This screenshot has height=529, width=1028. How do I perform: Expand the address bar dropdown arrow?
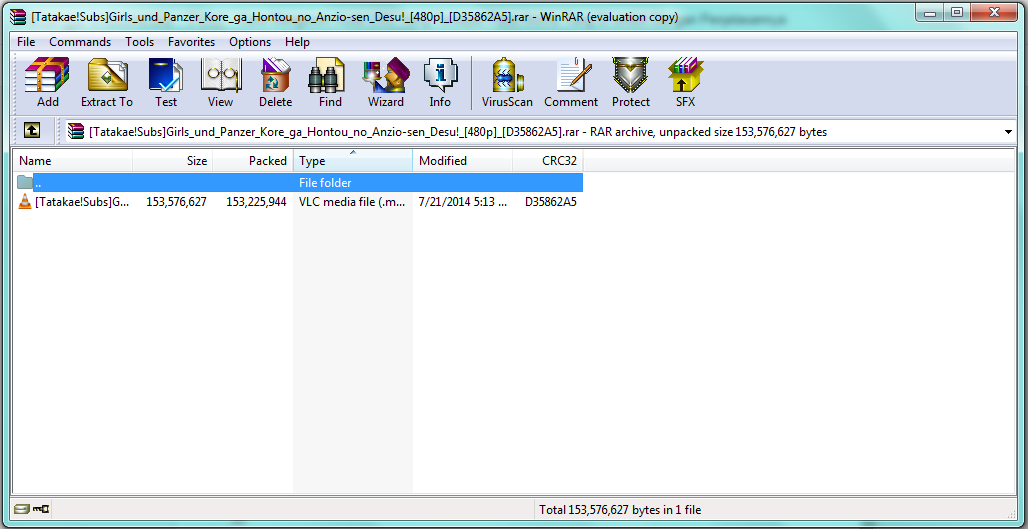point(1008,132)
